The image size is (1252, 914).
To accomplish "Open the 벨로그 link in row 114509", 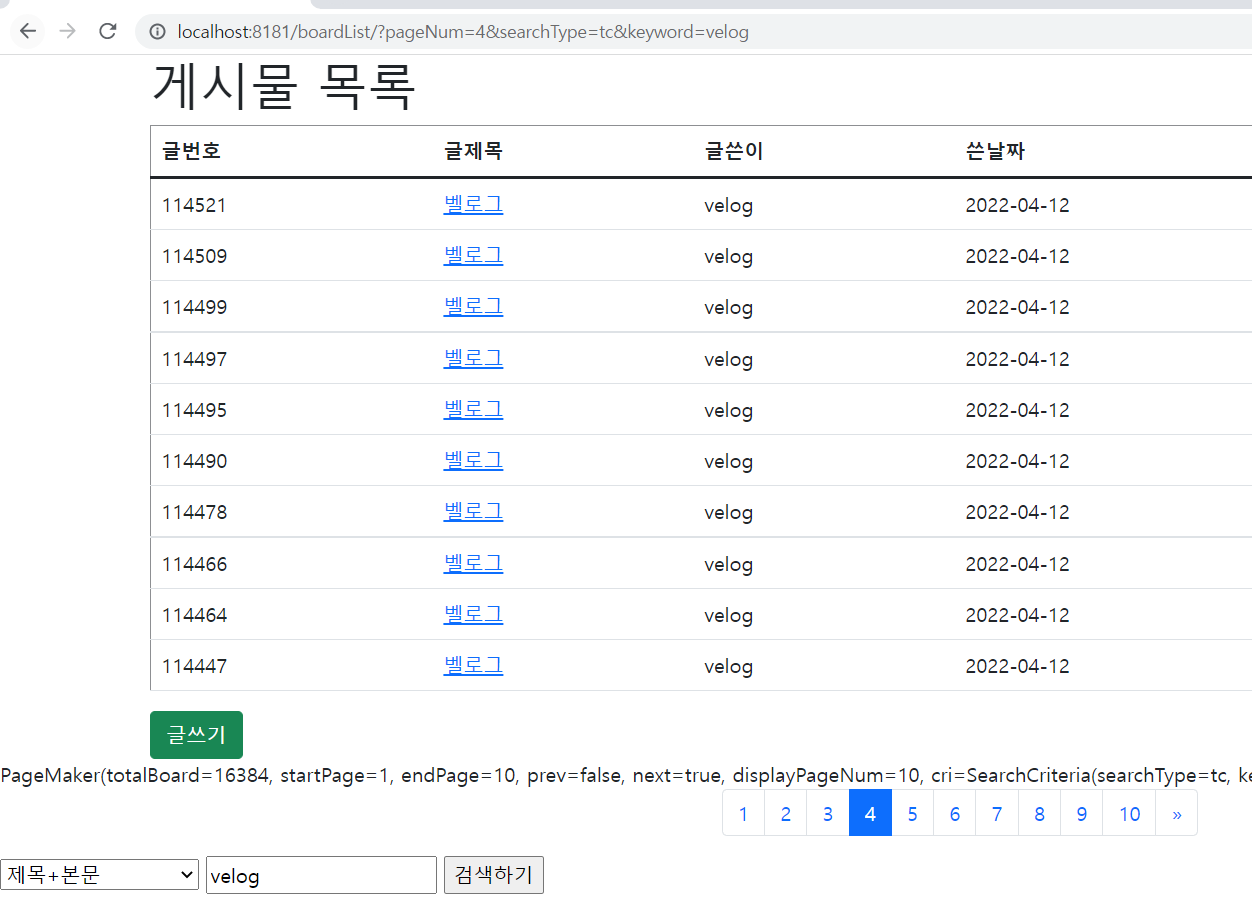I will point(473,256).
